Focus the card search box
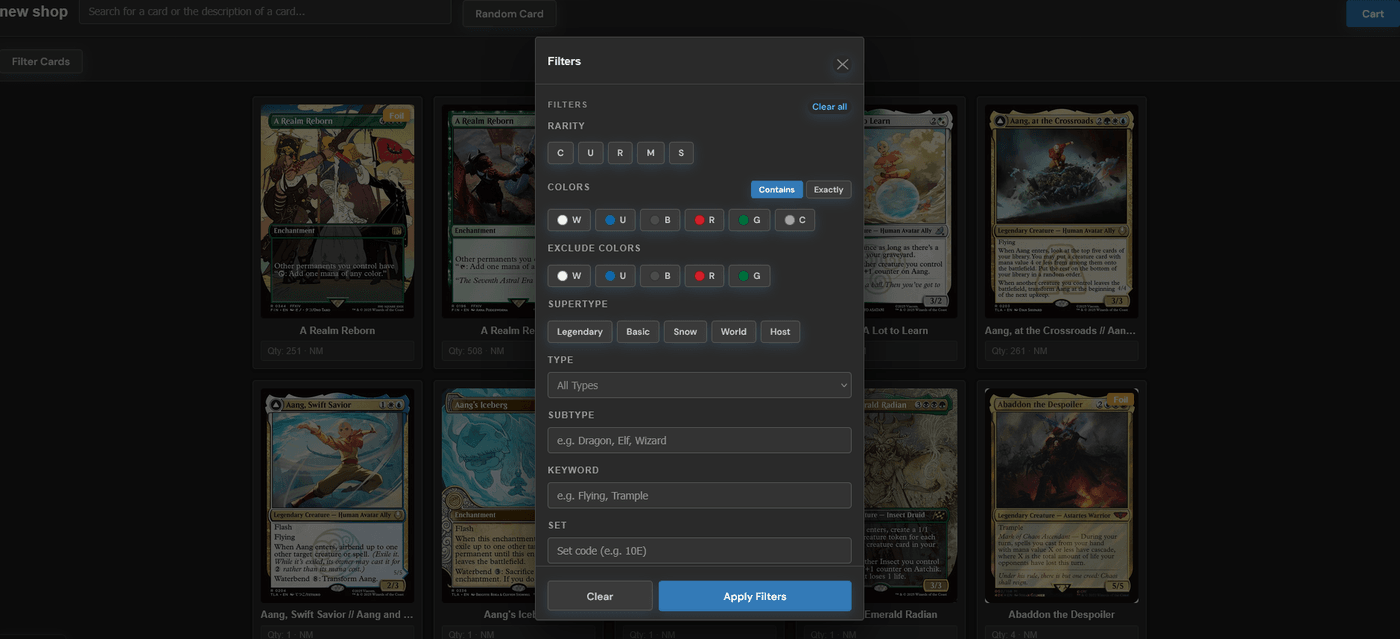This screenshot has width=1400, height=639. coord(265,12)
